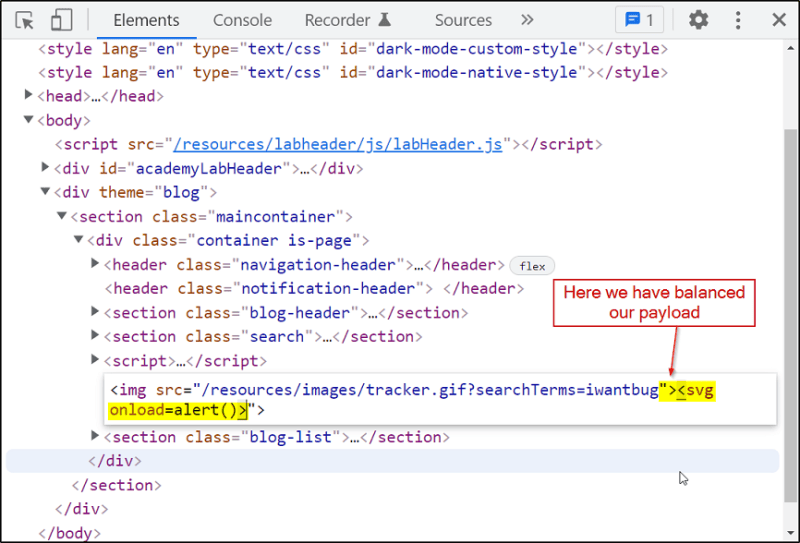The width and height of the screenshot is (800, 543).
Task: Select the highlighted closing </div> row
Action: coord(392,461)
